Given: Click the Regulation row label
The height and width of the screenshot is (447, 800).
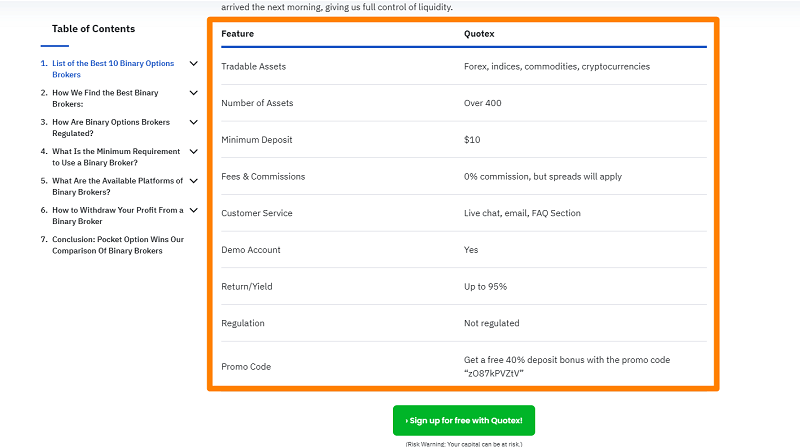Looking at the screenshot, I should pyautogui.click(x=243, y=324).
